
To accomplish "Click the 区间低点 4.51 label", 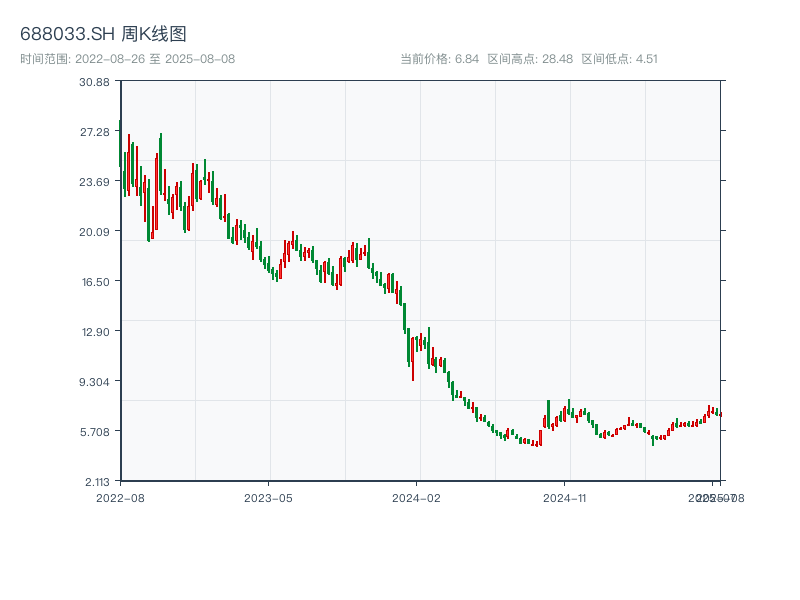I will pyautogui.click(x=620, y=59).
